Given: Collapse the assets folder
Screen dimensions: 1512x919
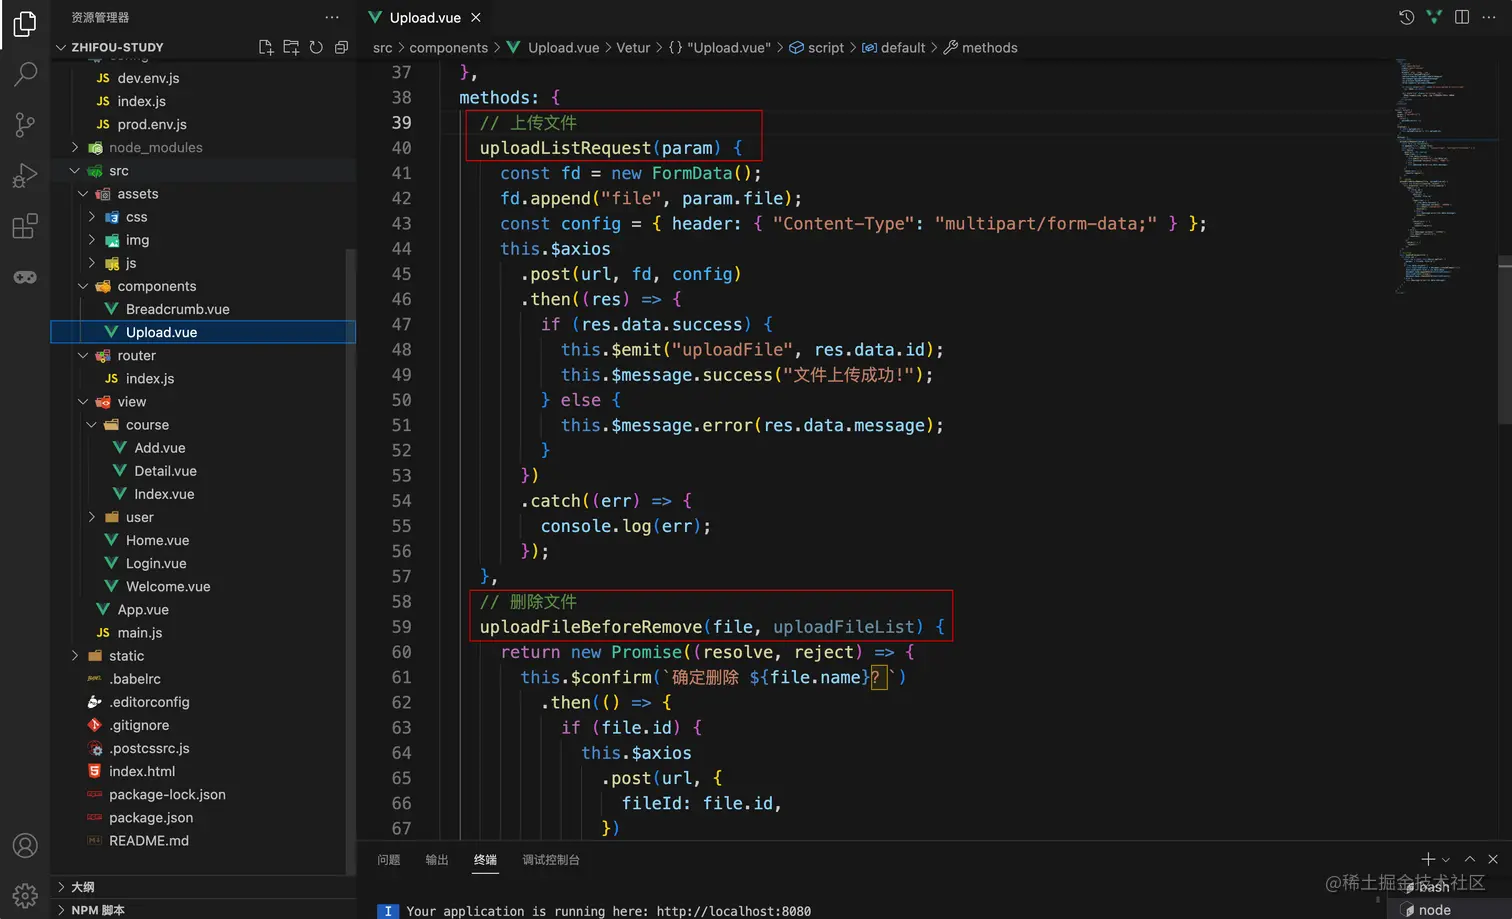Looking at the screenshot, I should (83, 194).
